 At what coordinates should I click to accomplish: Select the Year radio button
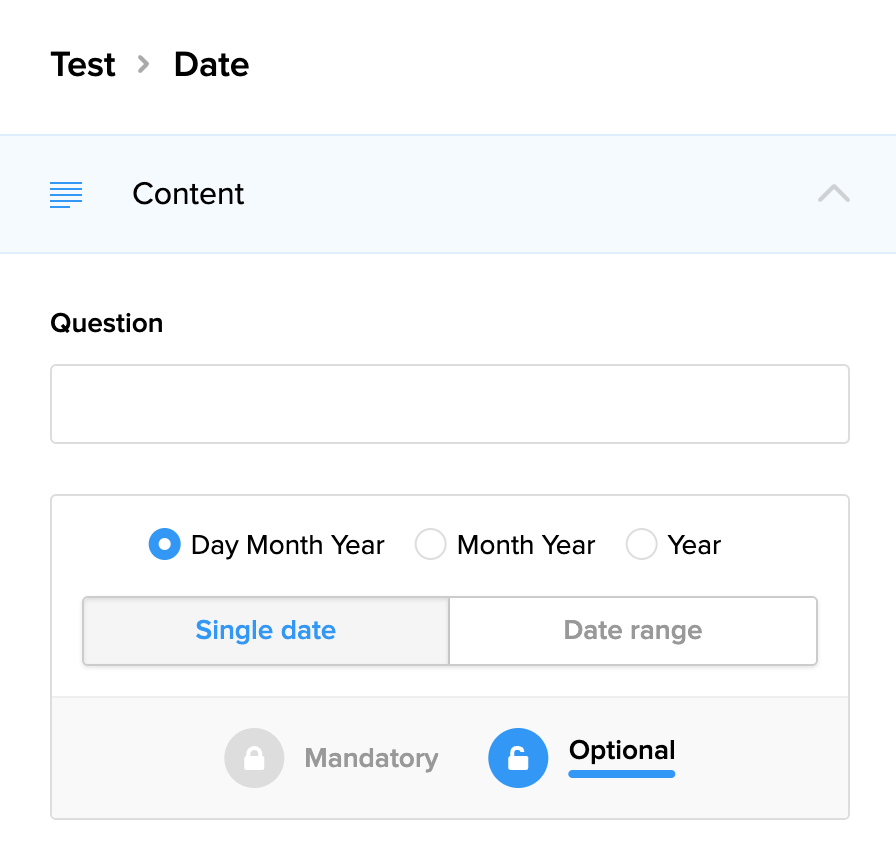[x=641, y=545]
